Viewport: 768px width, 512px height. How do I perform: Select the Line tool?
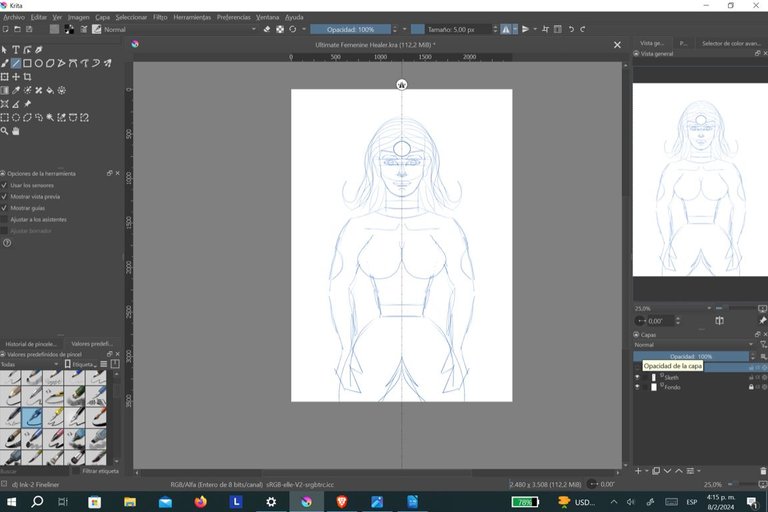tap(16, 63)
